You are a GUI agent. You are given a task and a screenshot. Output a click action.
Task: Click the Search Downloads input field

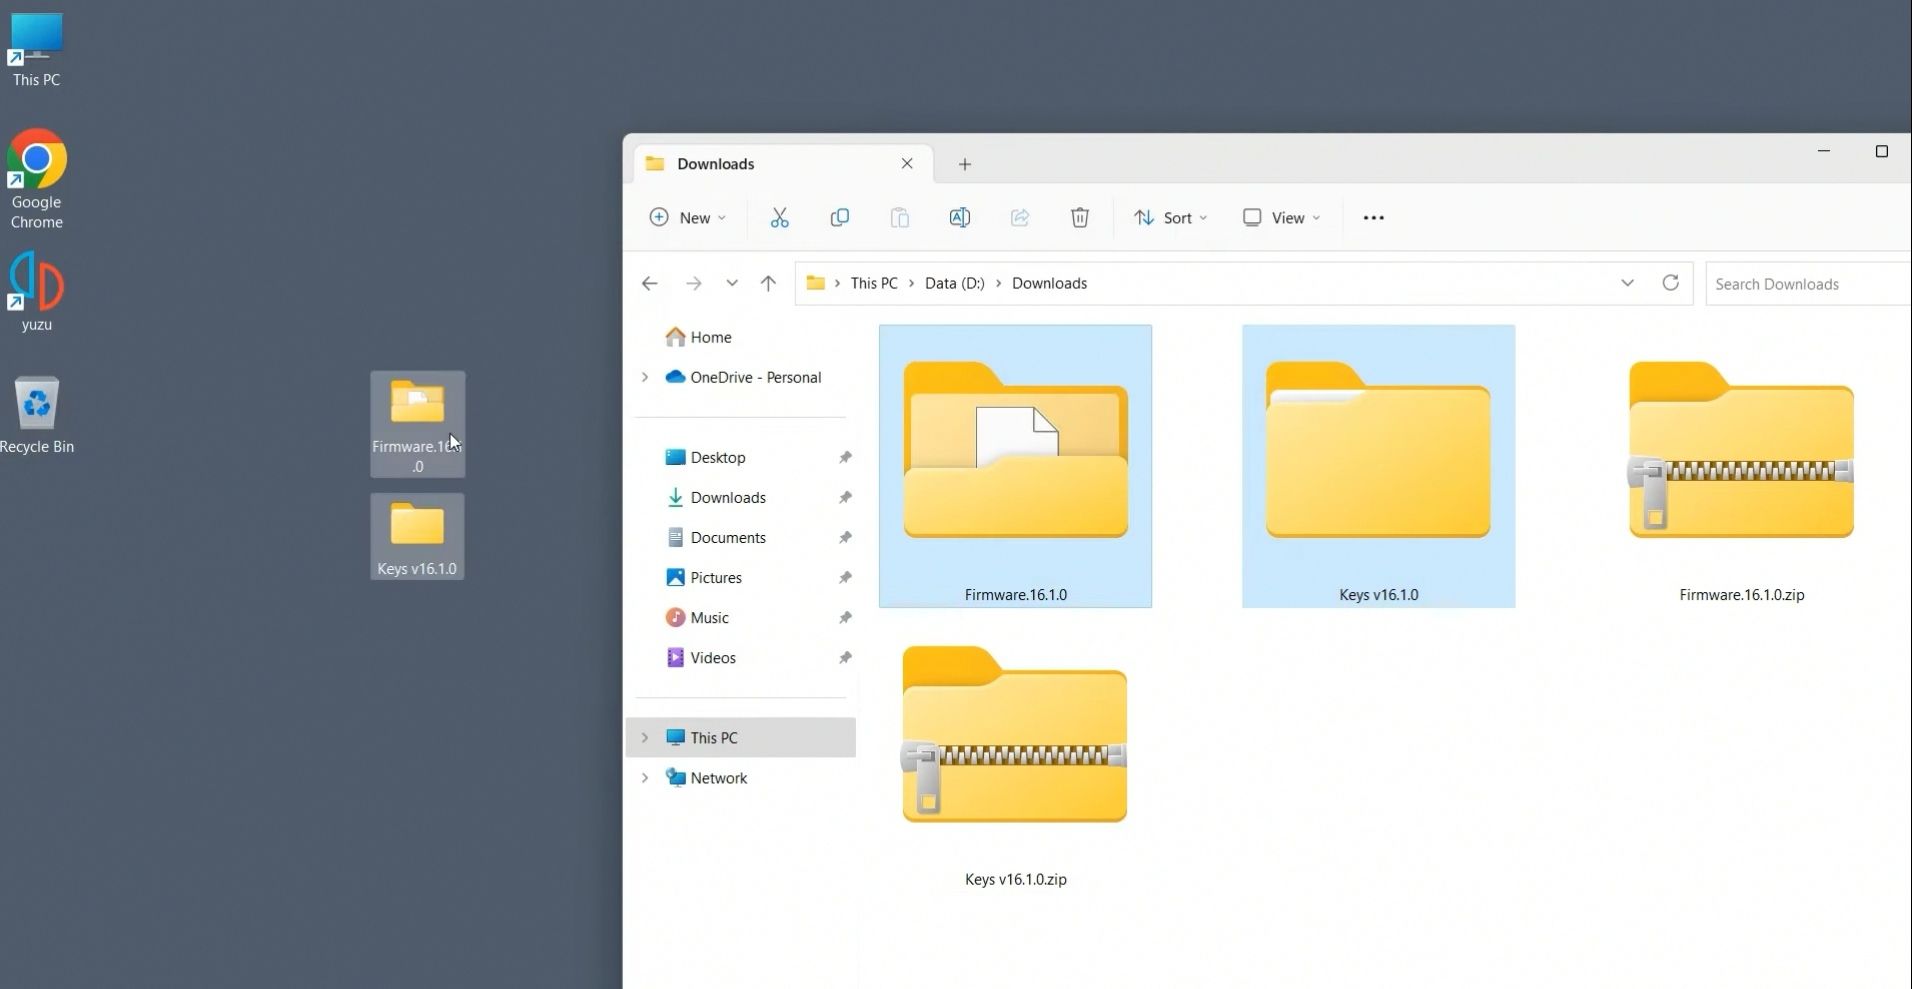1805,284
